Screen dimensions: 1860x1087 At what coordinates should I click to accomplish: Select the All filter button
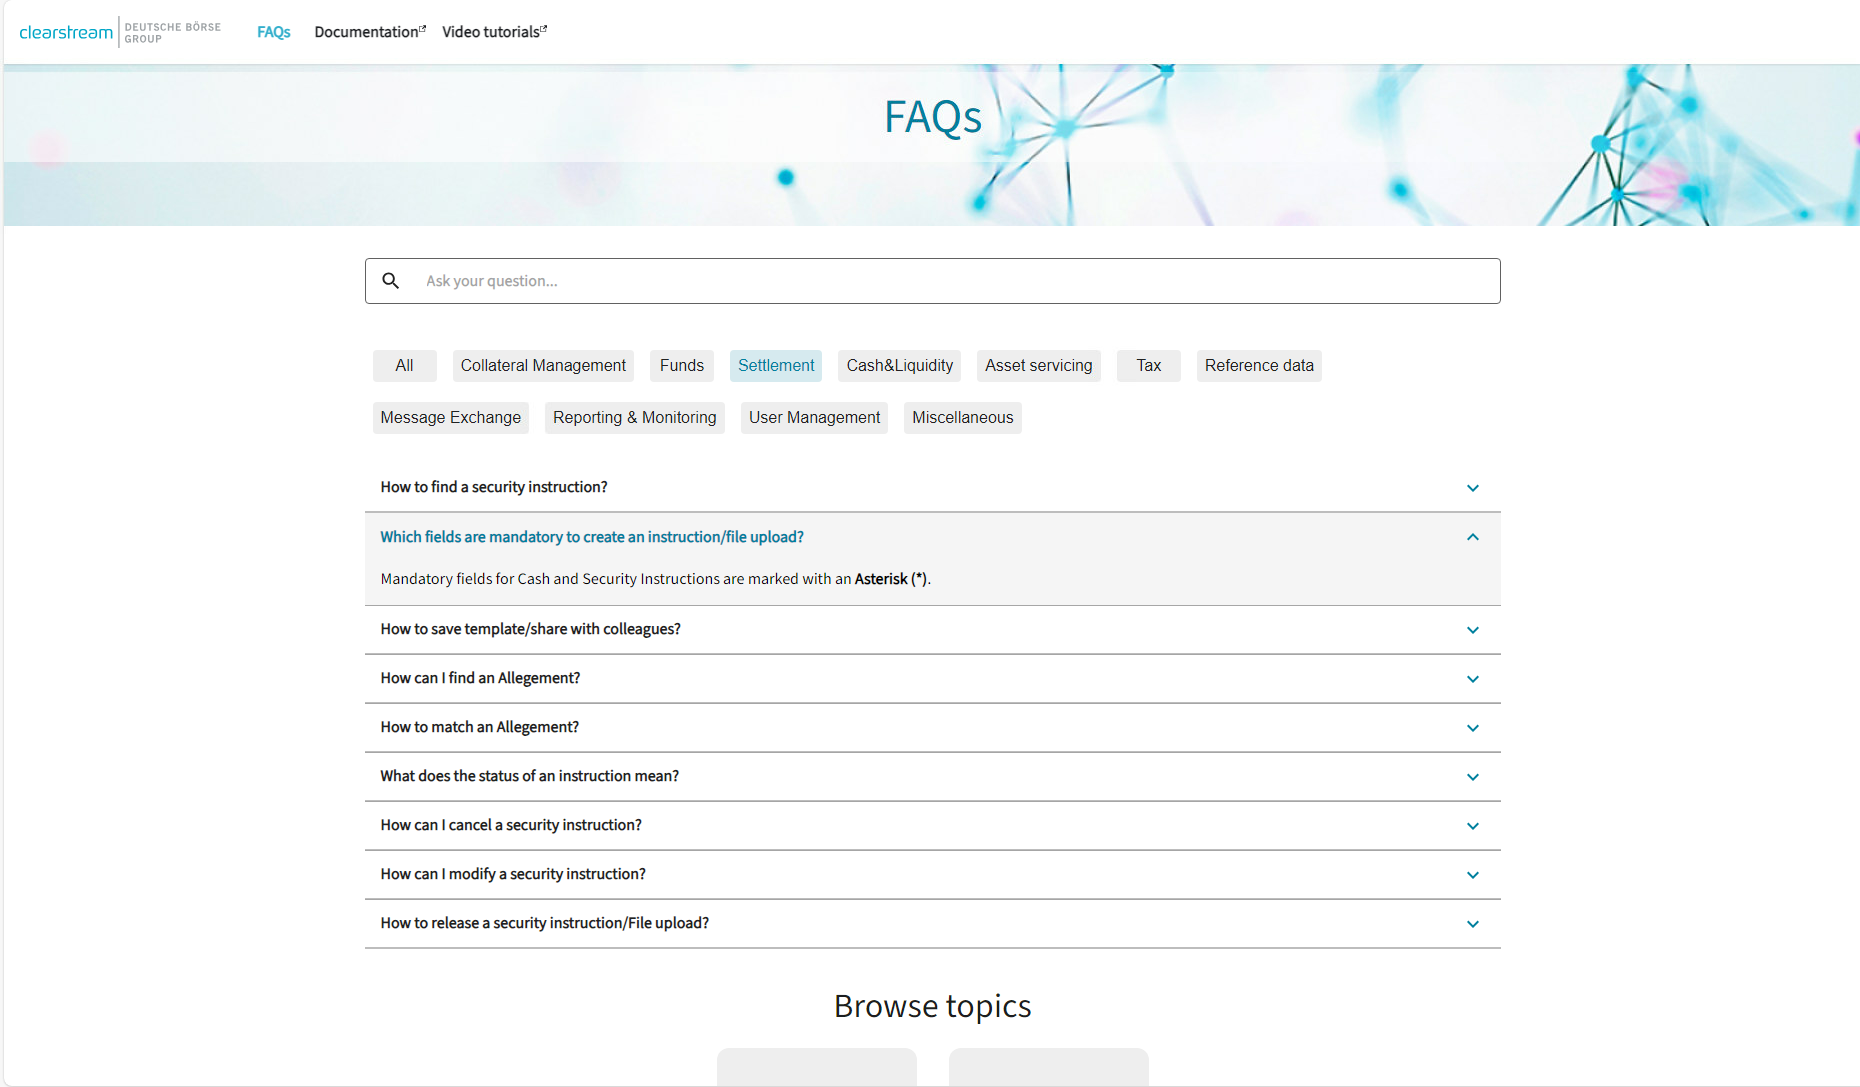click(404, 365)
